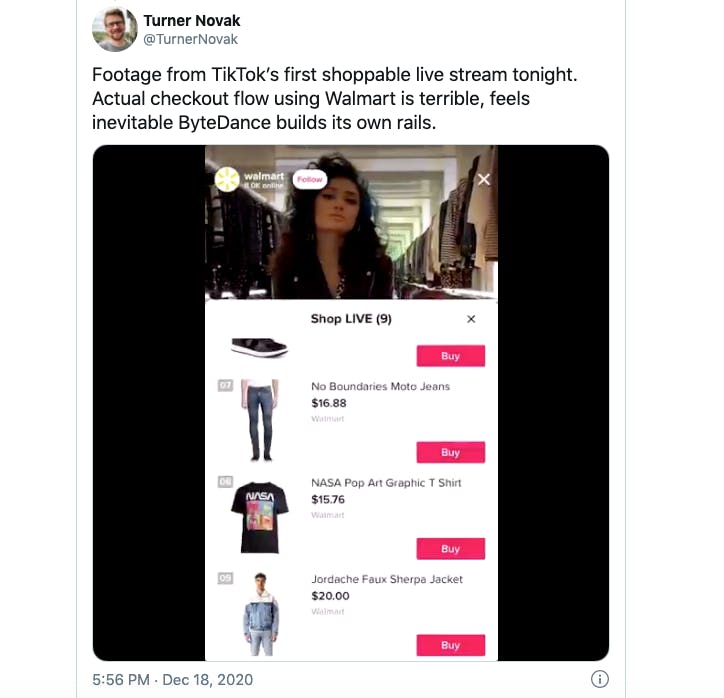724x698 pixels.
Task: Select the black sneaker product thumbnail
Action: tap(259, 348)
